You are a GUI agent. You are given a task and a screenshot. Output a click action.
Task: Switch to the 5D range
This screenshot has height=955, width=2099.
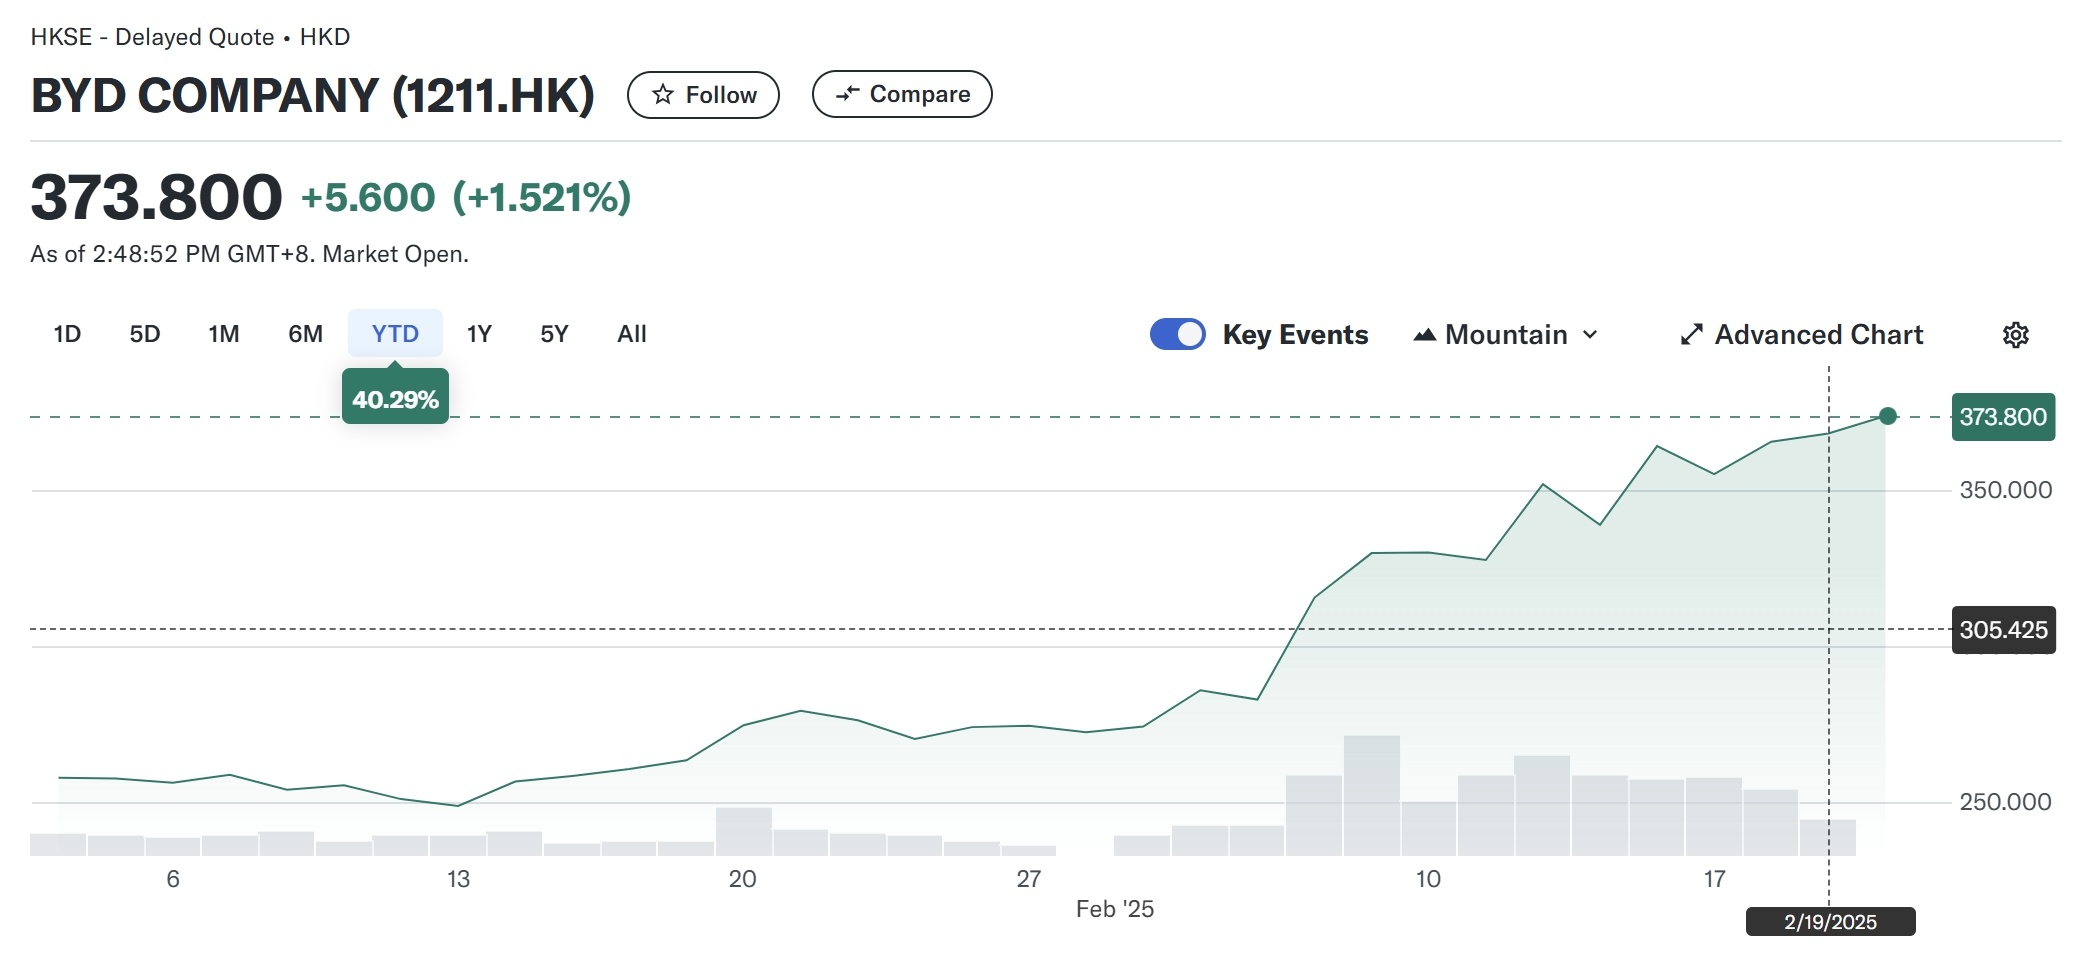pyautogui.click(x=145, y=334)
